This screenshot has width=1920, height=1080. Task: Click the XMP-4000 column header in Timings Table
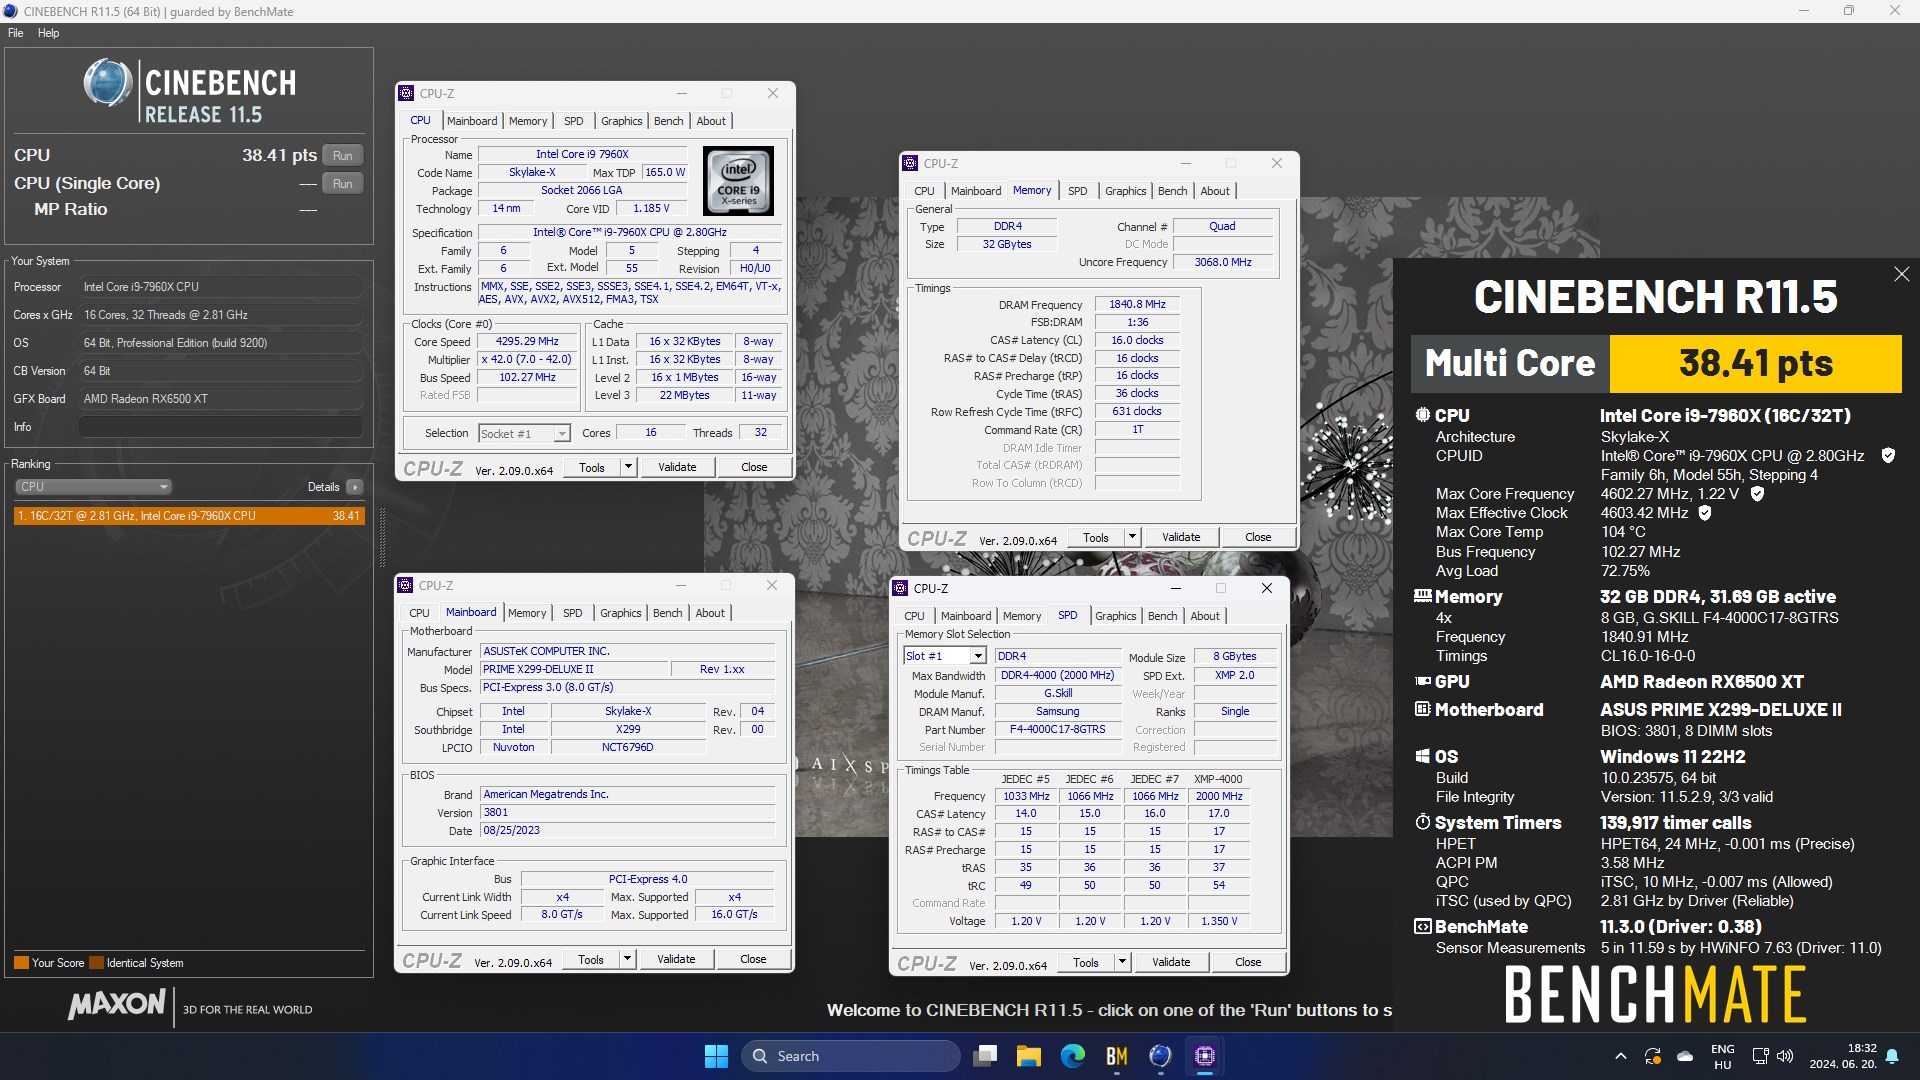pyautogui.click(x=1217, y=779)
